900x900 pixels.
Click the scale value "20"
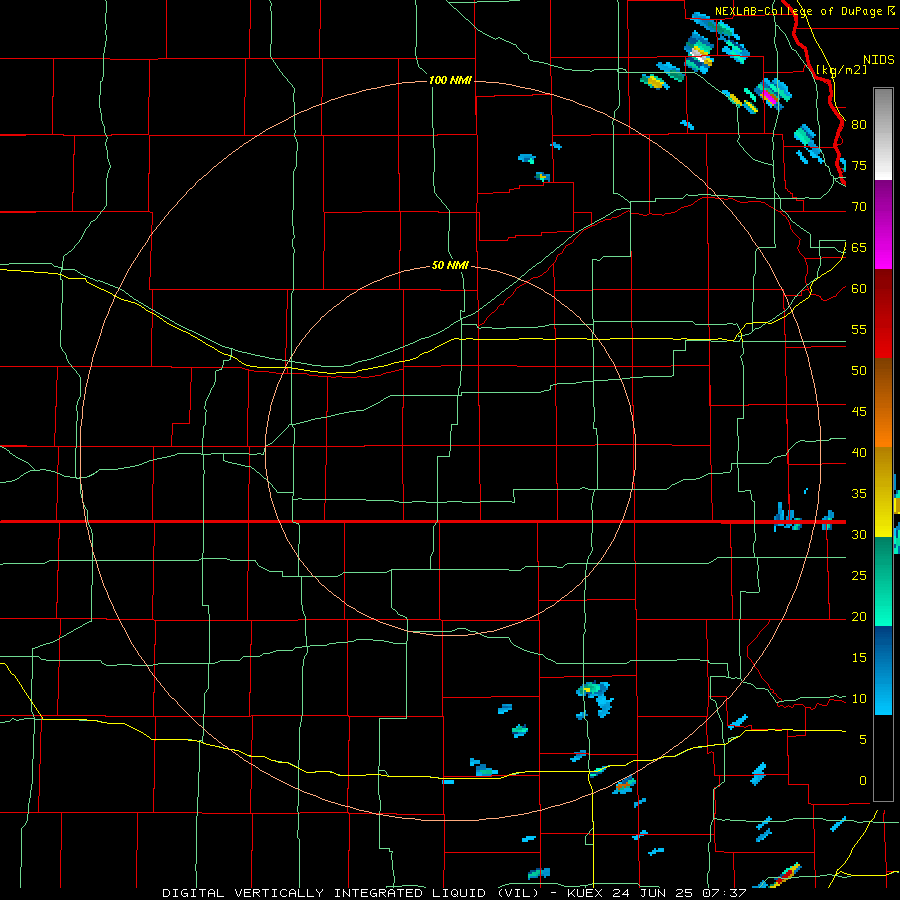pyautogui.click(x=859, y=616)
